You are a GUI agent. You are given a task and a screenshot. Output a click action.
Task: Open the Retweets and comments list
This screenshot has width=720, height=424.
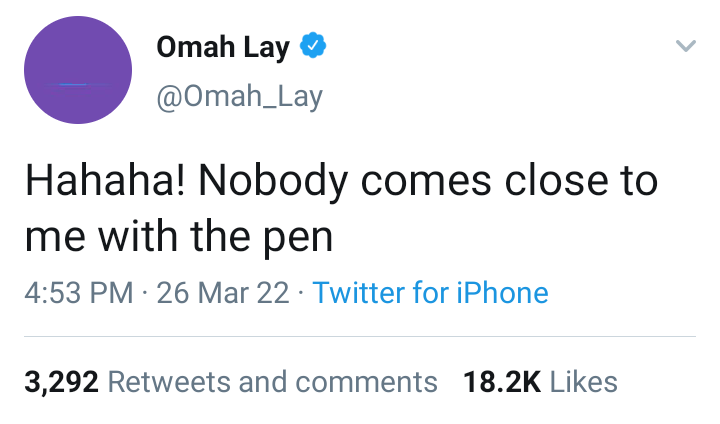click(272, 382)
